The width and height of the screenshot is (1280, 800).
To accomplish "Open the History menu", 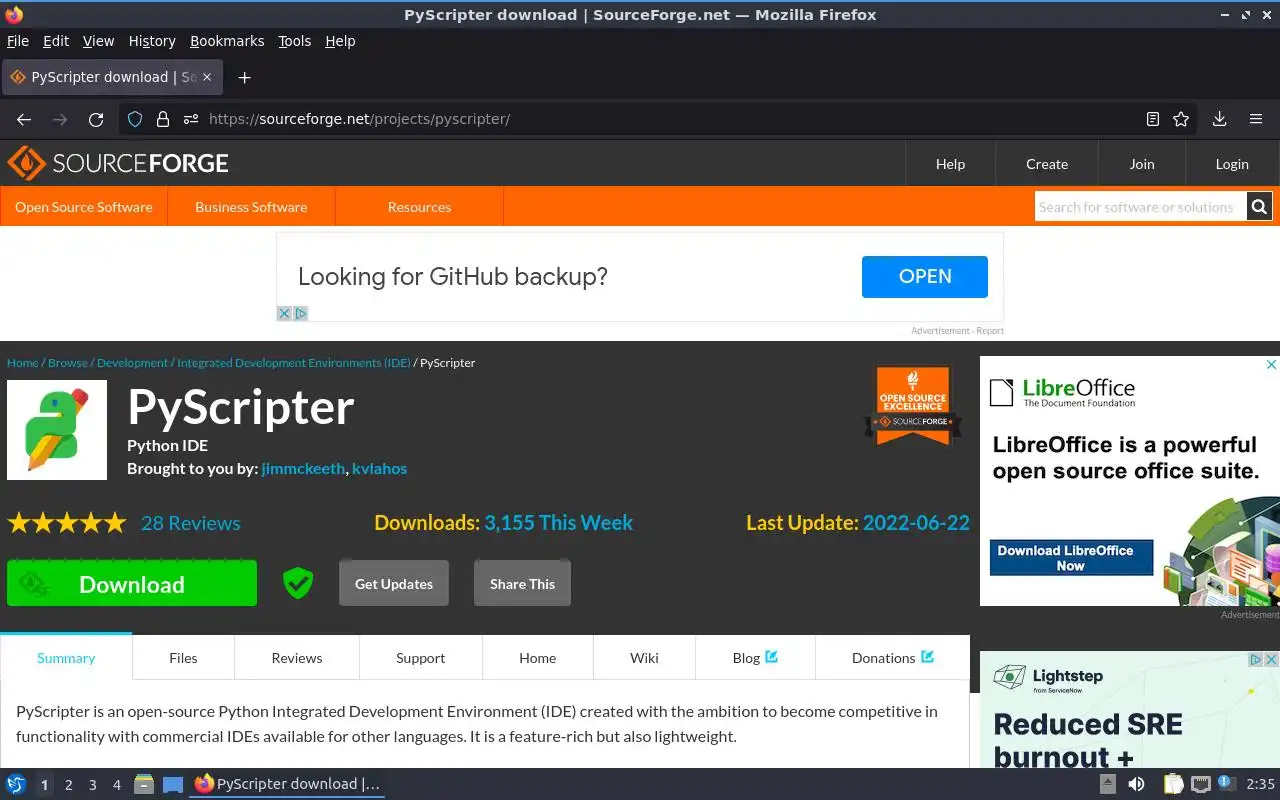I will pyautogui.click(x=152, y=41).
